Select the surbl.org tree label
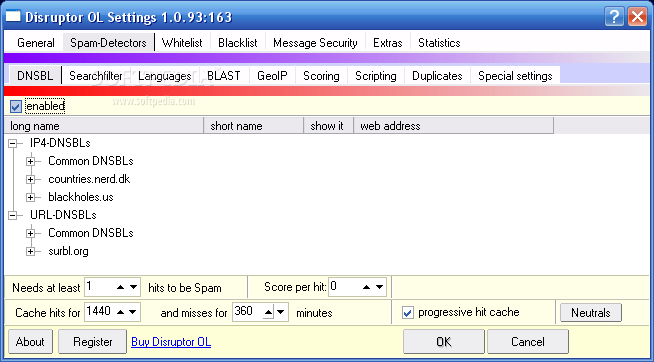This screenshot has height=362, width=654. (x=68, y=251)
